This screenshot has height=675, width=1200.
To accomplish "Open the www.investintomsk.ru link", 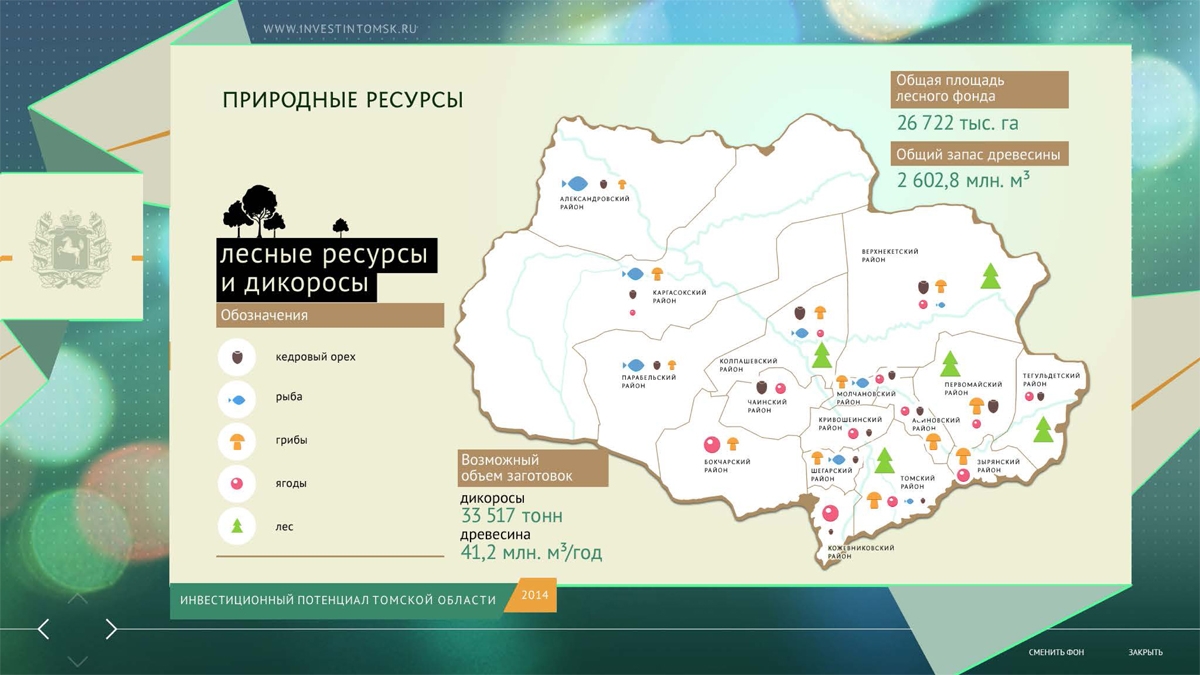I will click(x=340, y=30).
